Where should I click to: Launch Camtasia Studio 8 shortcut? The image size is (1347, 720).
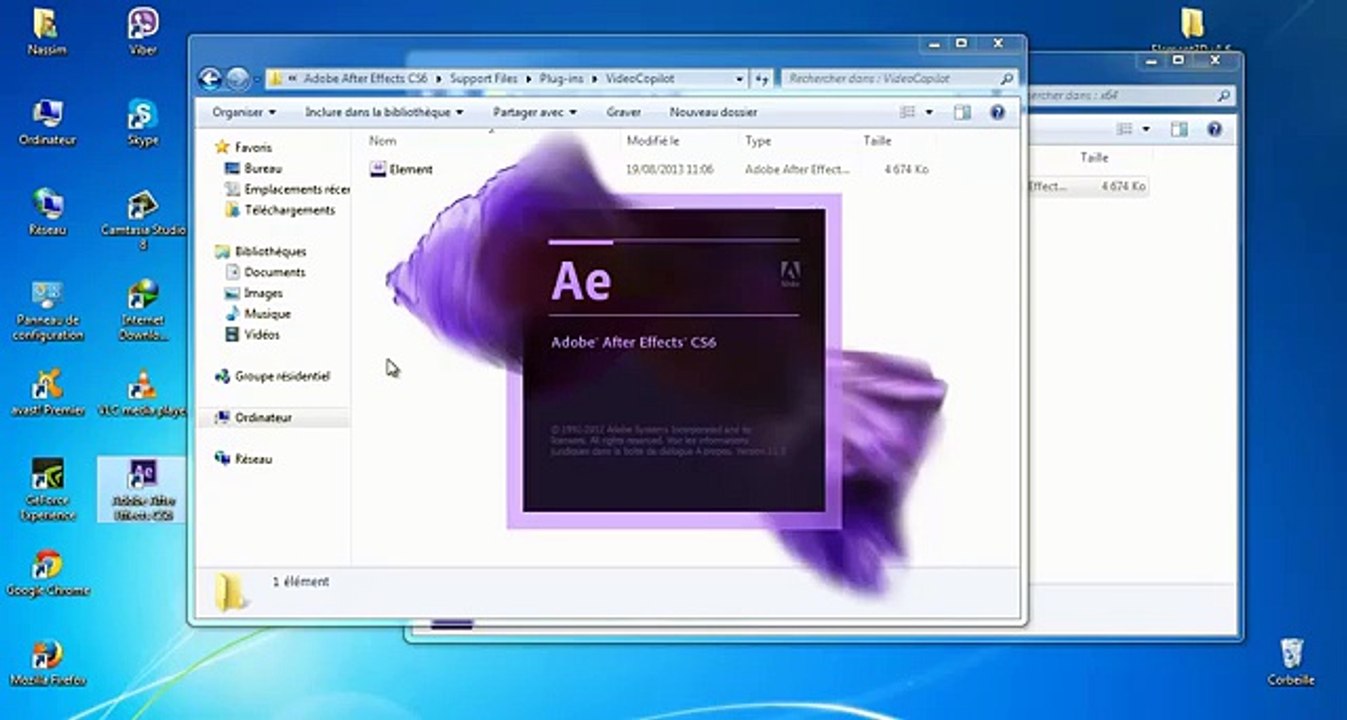(x=143, y=220)
